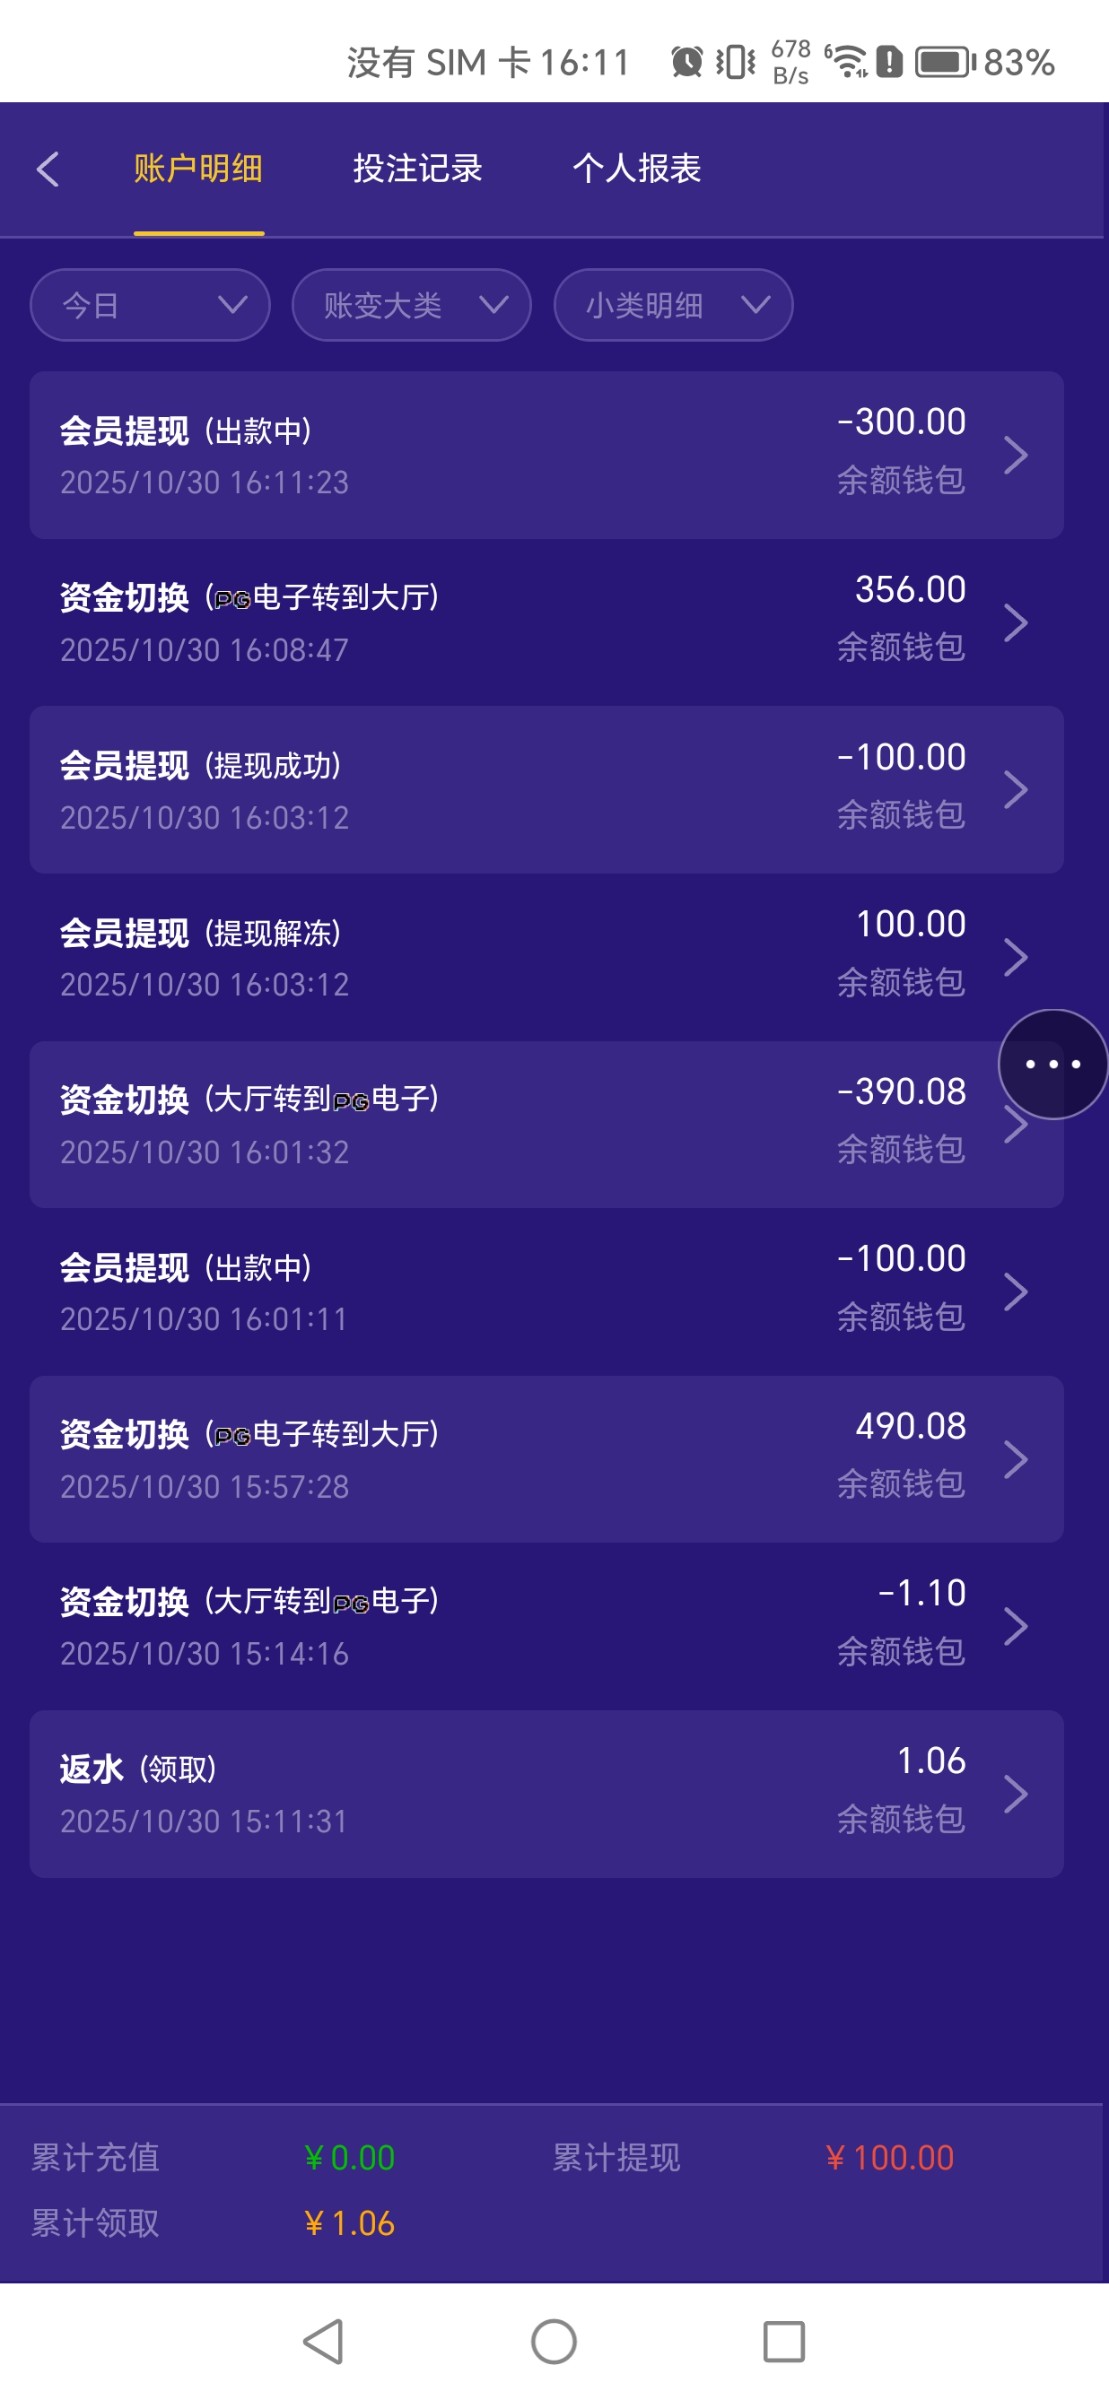Image resolution: width=1109 pixels, height=2400 pixels.
Task: Open the -300.00 withdrawal record at 16:11:23
Action: coord(546,455)
